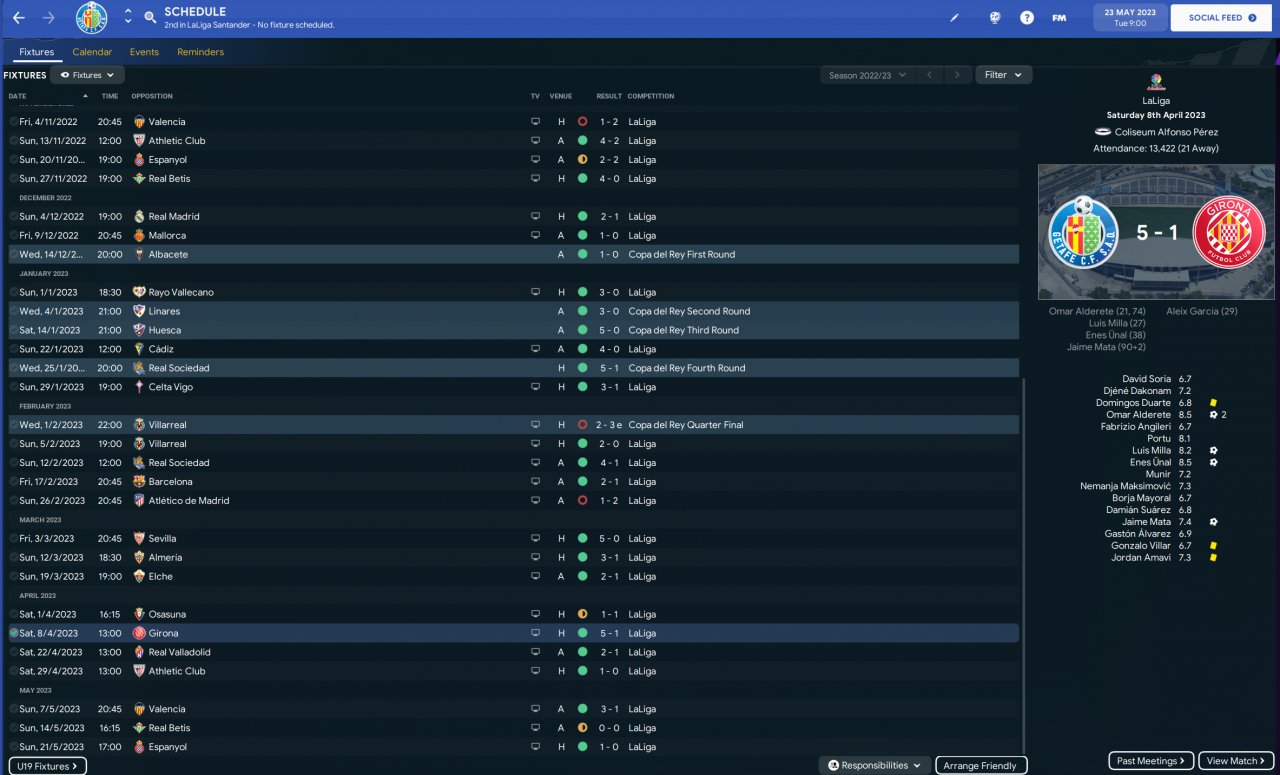Go back with the left arrow
Screen dimensions: 1280x775
pyautogui.click(x=19, y=18)
